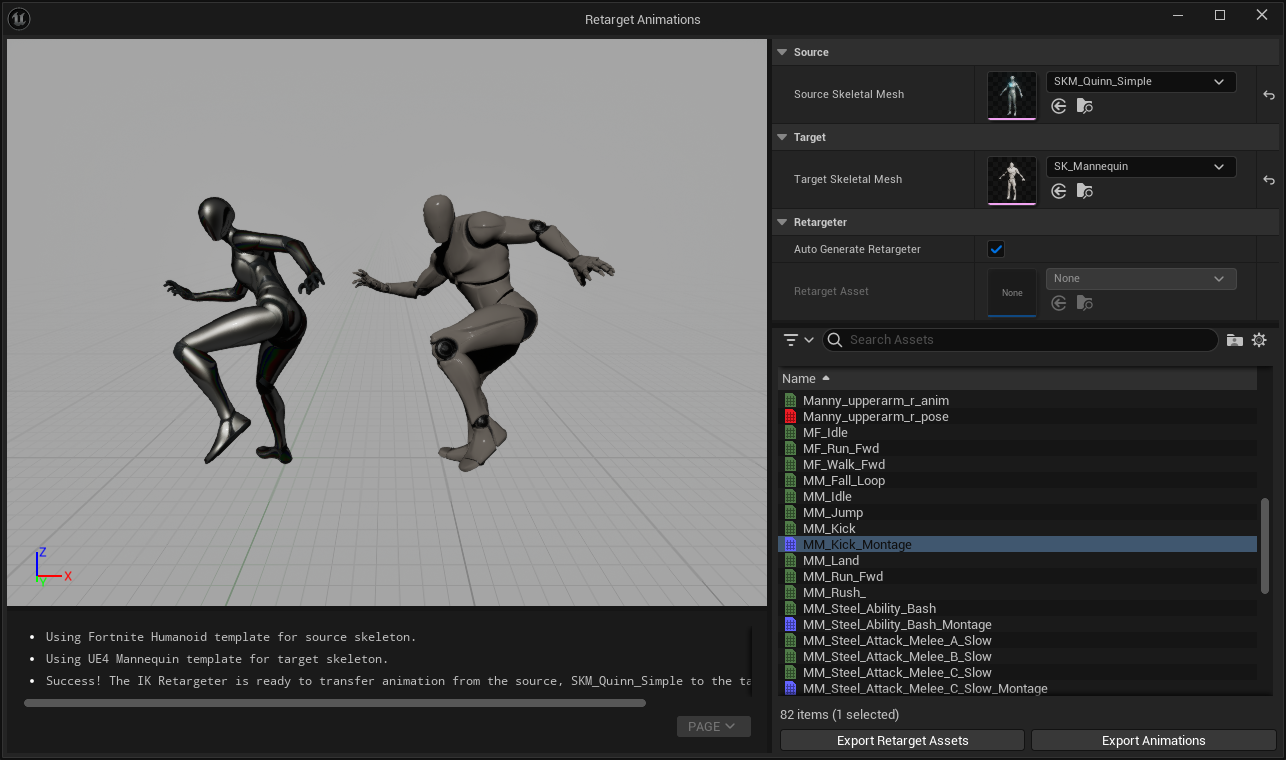
Task: Click Export Retarget Assets button
Action: [902, 741]
